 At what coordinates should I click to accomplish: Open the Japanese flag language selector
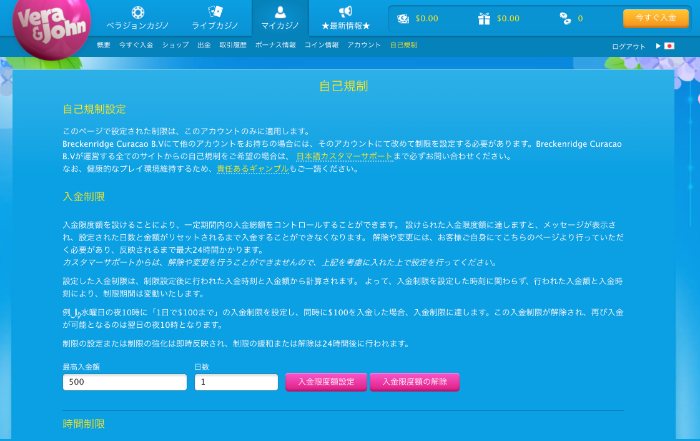(669, 46)
